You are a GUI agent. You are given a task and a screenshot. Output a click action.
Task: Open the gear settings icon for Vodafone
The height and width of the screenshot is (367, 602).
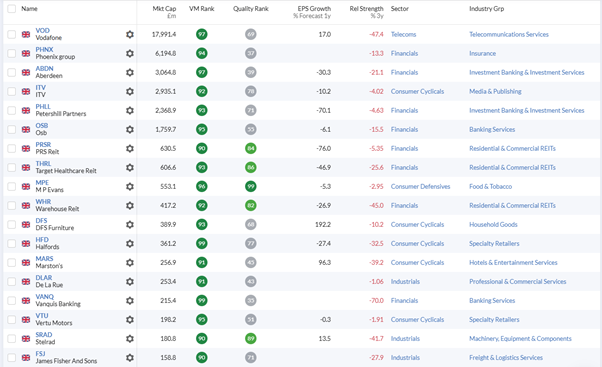coord(130,34)
